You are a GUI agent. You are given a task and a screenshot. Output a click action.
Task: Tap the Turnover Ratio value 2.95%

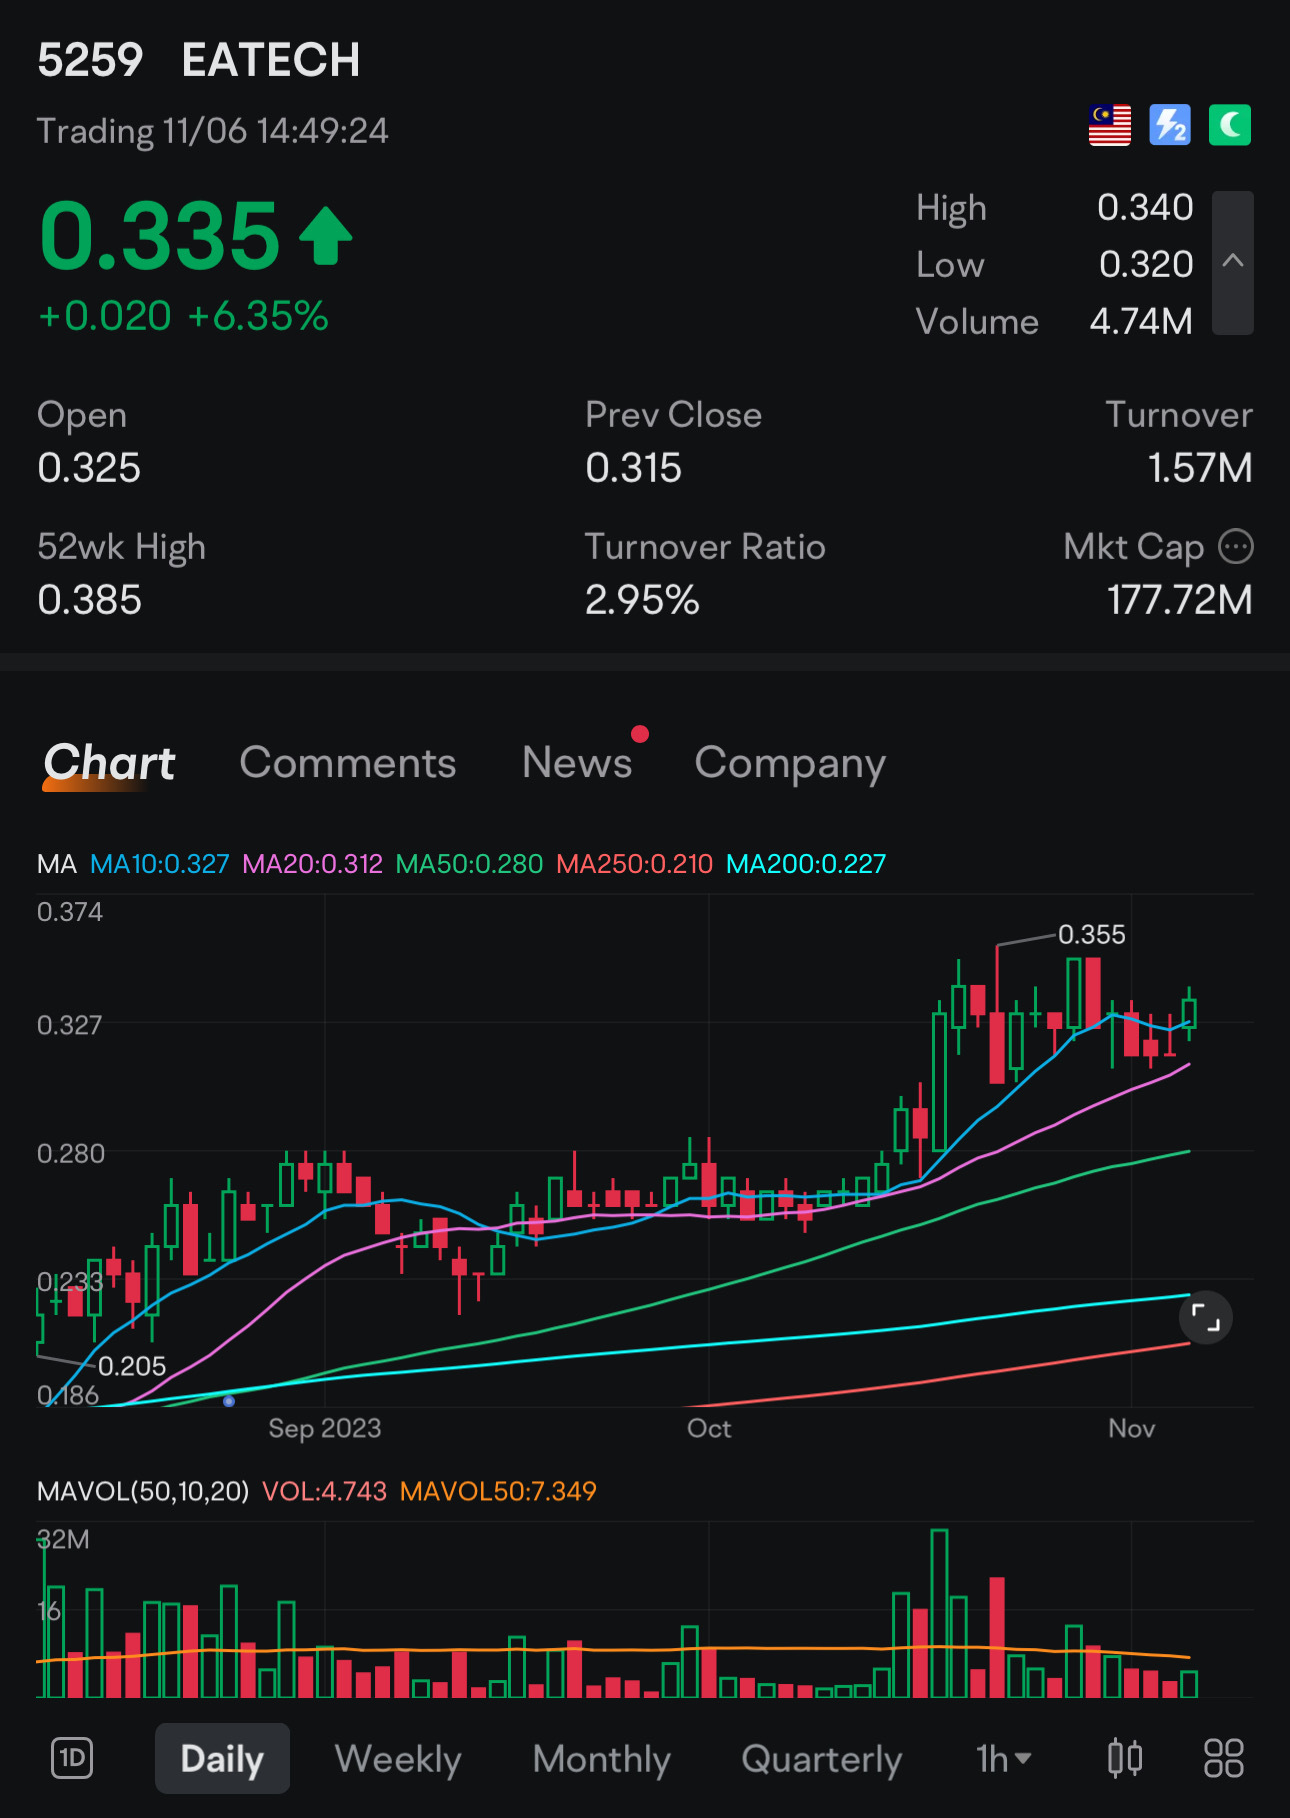[x=642, y=600]
